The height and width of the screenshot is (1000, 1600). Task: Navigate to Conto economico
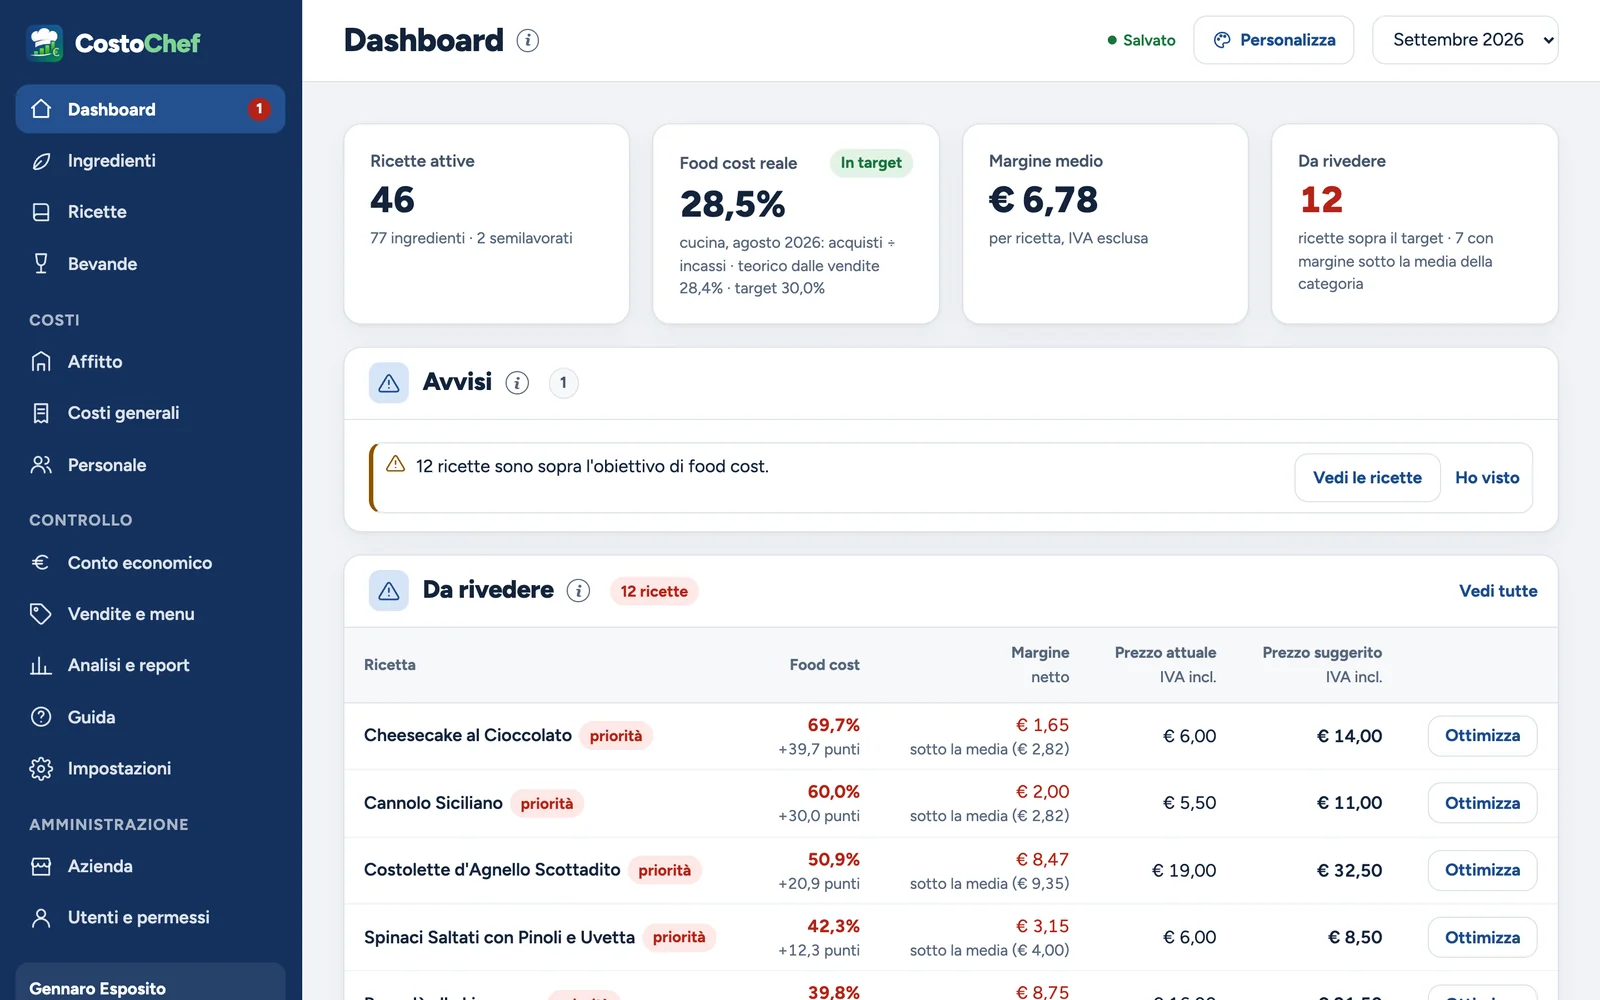point(150,563)
